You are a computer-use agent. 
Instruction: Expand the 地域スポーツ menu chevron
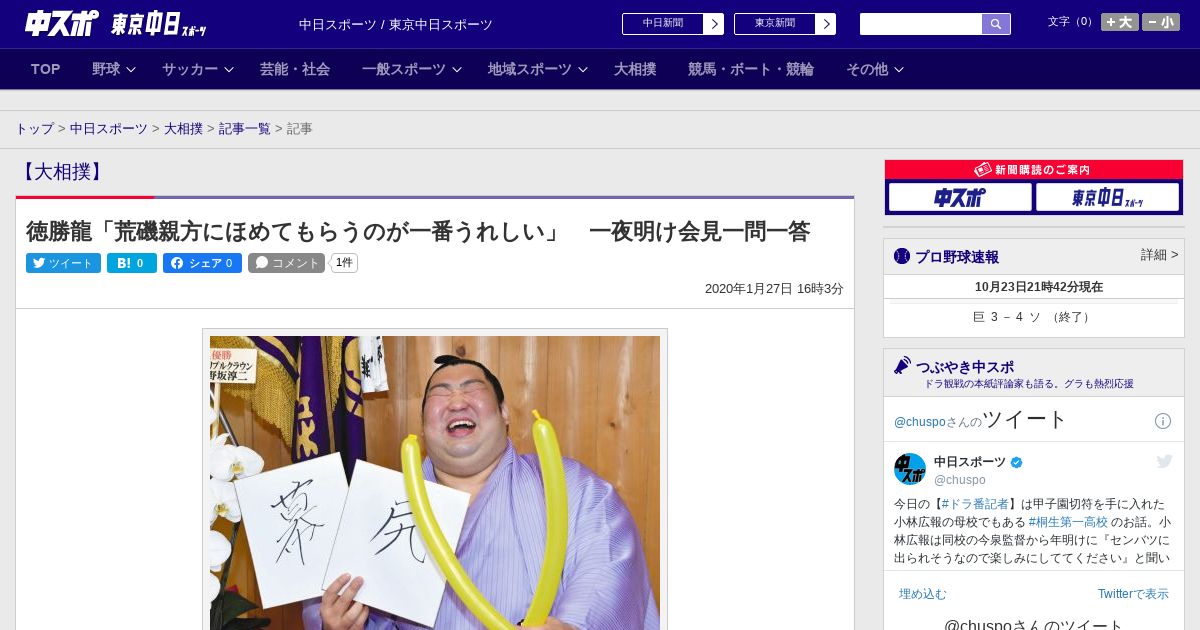(583, 70)
